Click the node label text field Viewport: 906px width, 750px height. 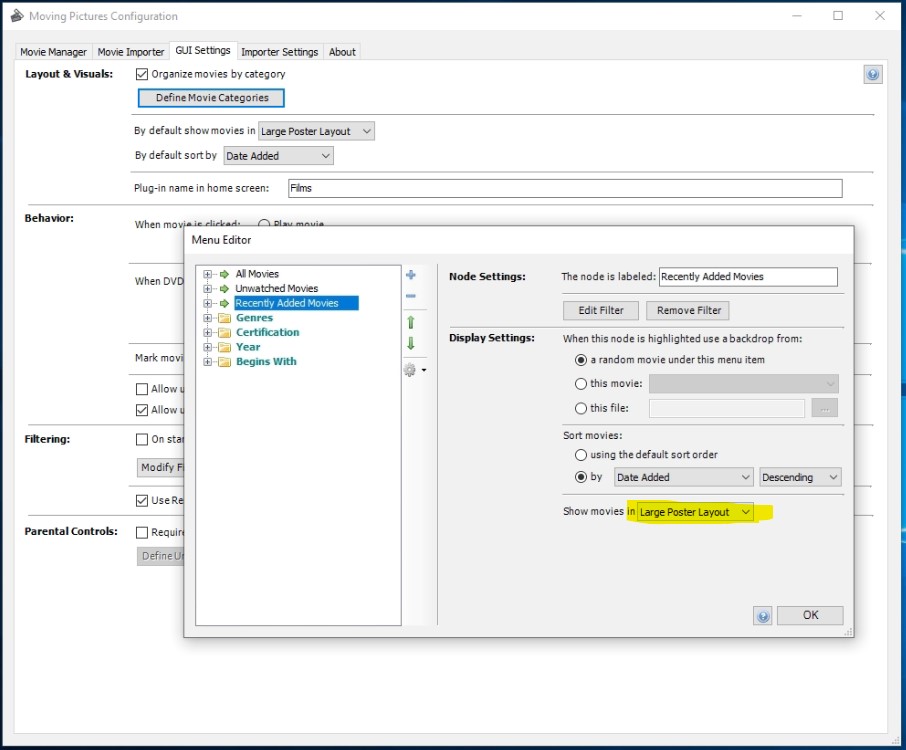[749, 277]
